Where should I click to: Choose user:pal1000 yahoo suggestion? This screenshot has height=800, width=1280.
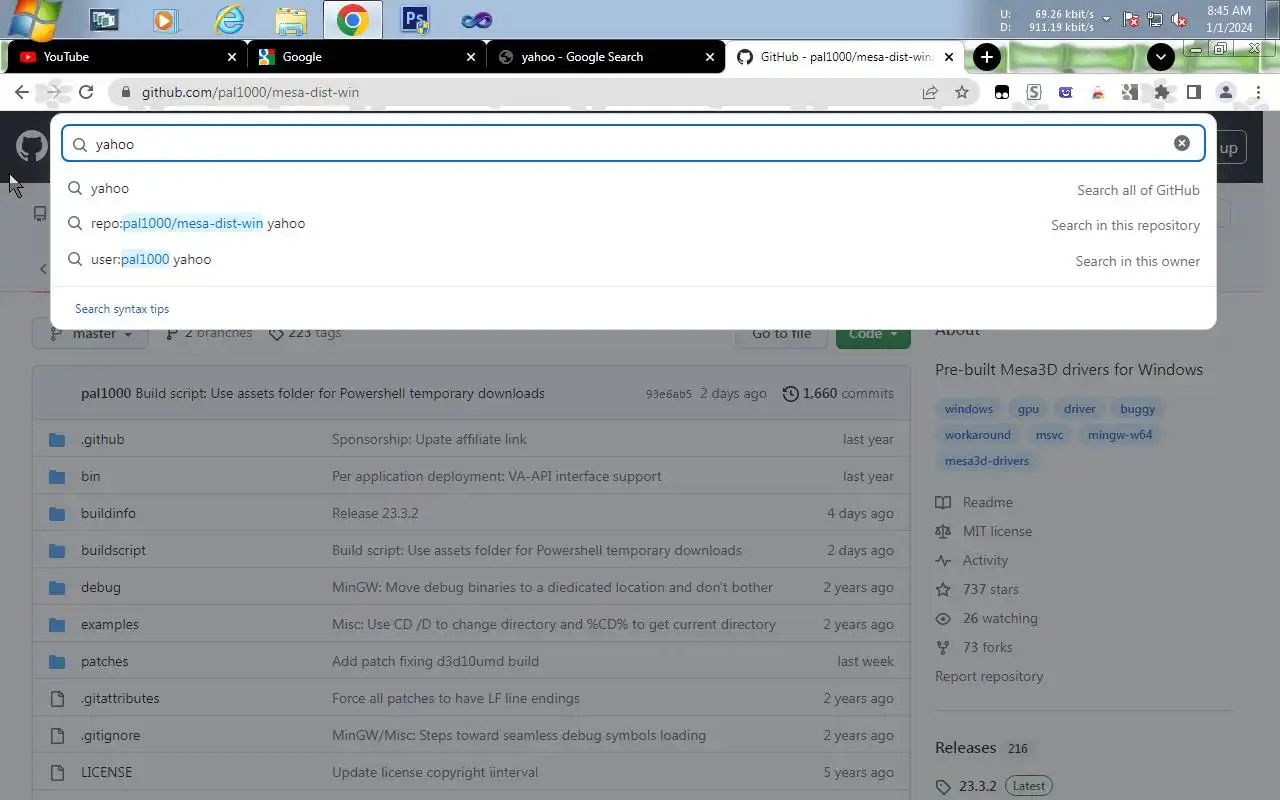634,260
